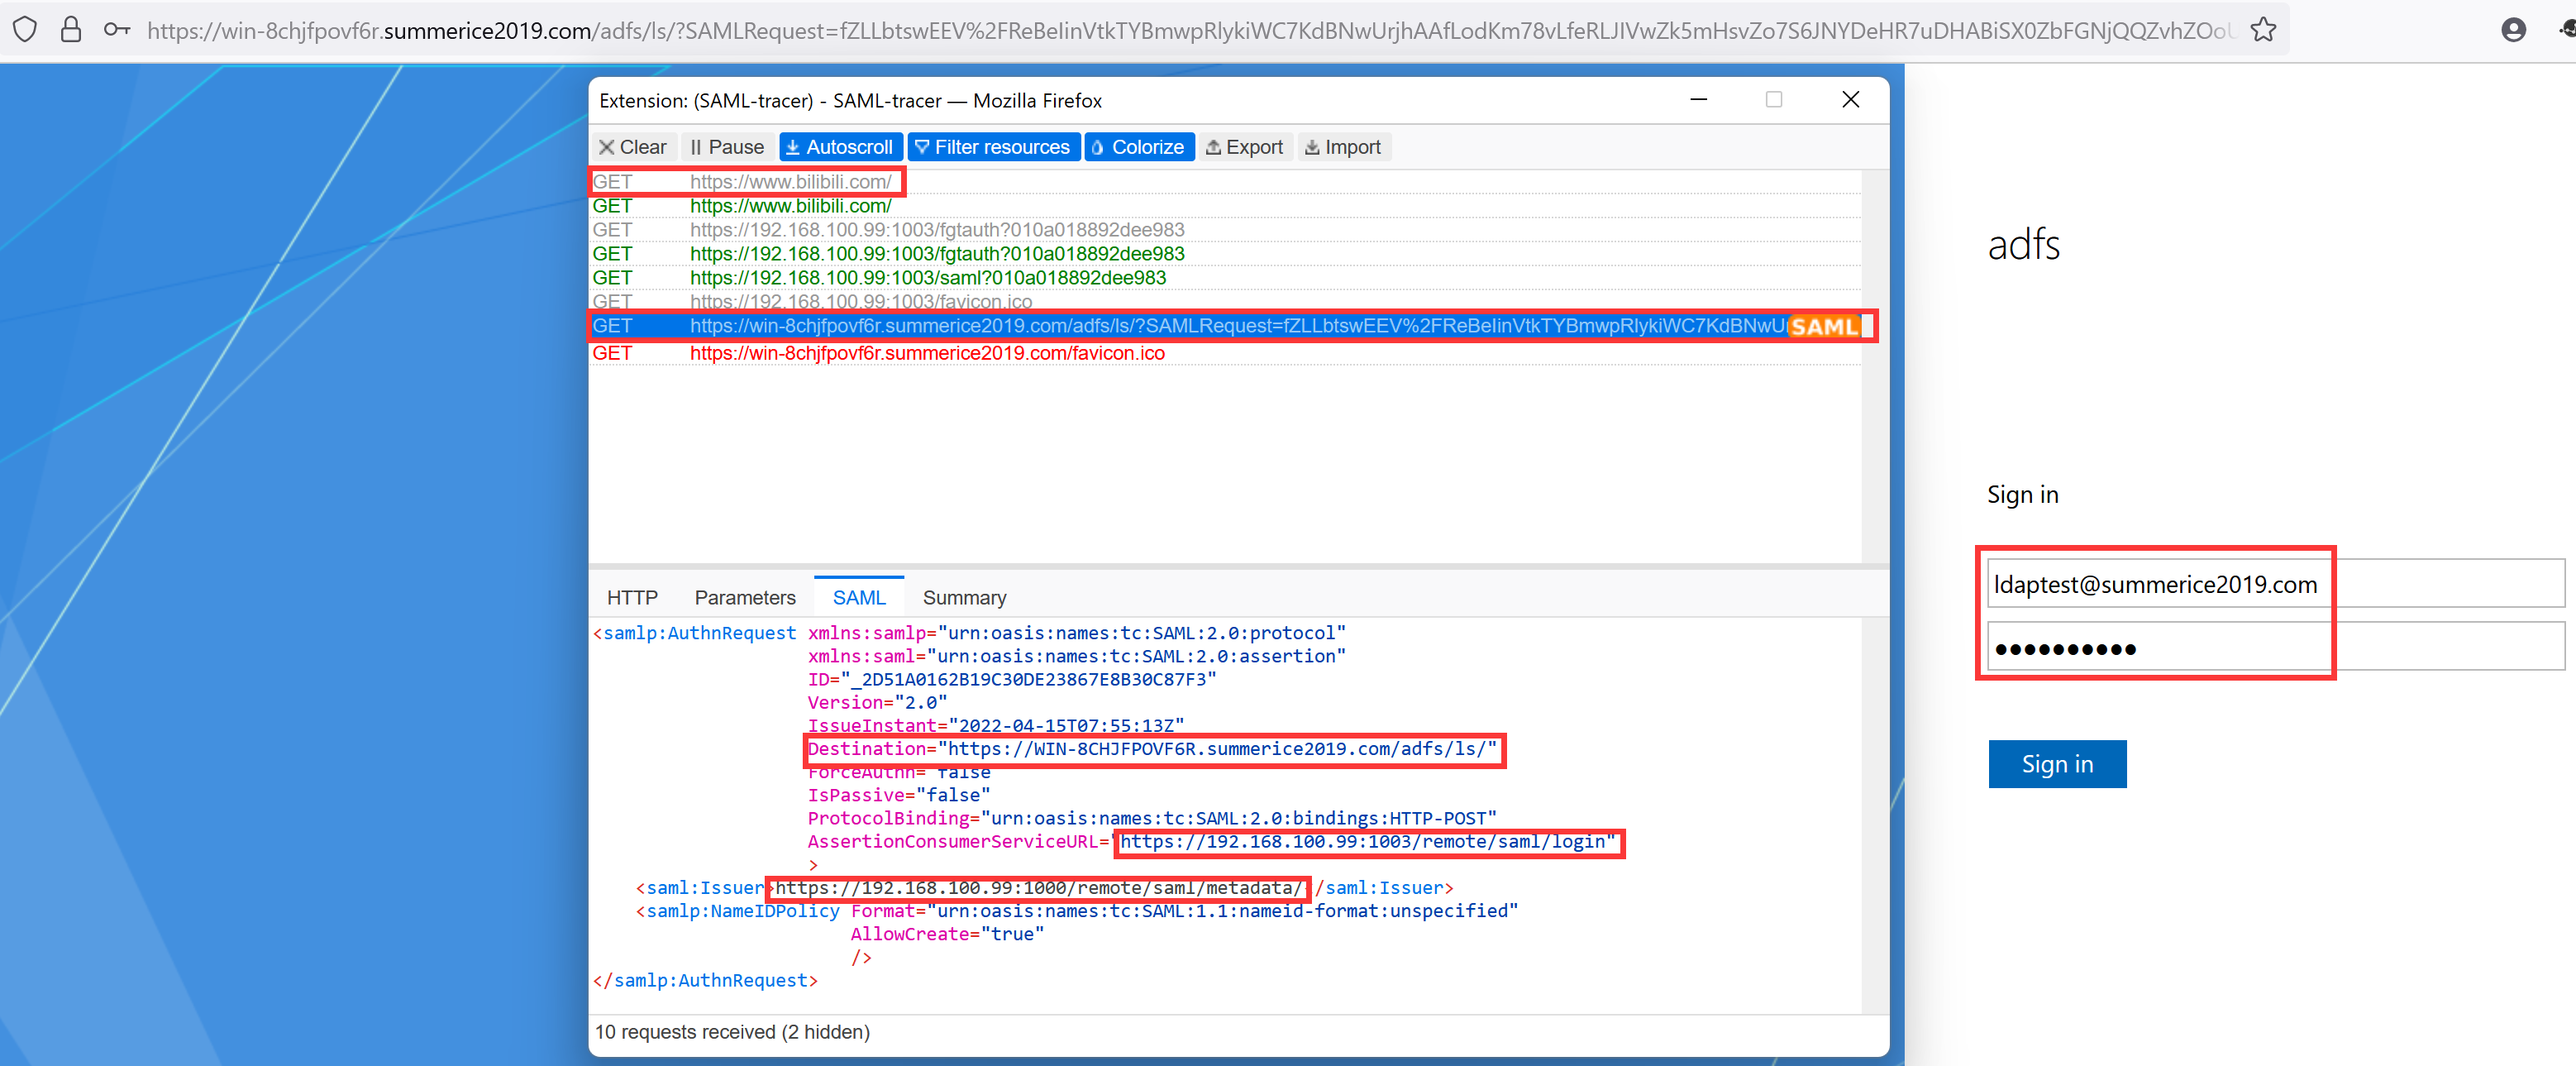Image resolution: width=2576 pixels, height=1066 pixels.
Task: Pause SAML-tracer request capture
Action: pyautogui.click(x=727, y=147)
